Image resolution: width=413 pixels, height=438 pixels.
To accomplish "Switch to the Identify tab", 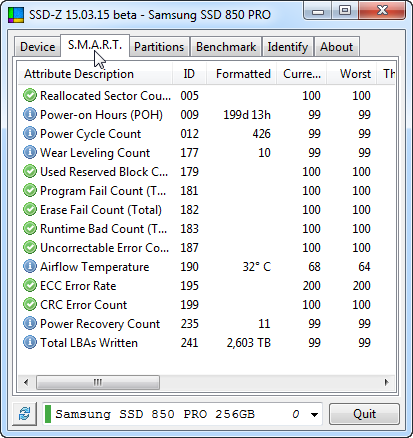I will click(287, 47).
